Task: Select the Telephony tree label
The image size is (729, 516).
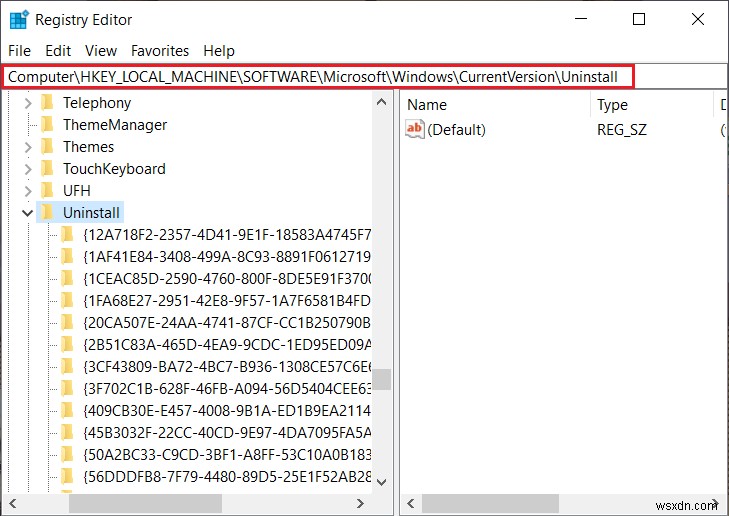Action: coord(97,103)
